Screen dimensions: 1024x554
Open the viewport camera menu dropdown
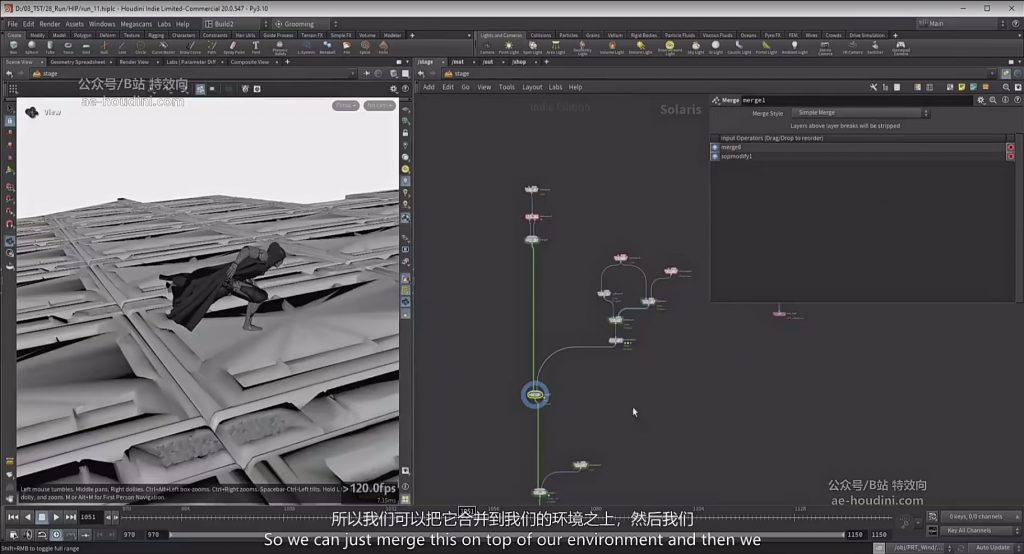click(379, 105)
